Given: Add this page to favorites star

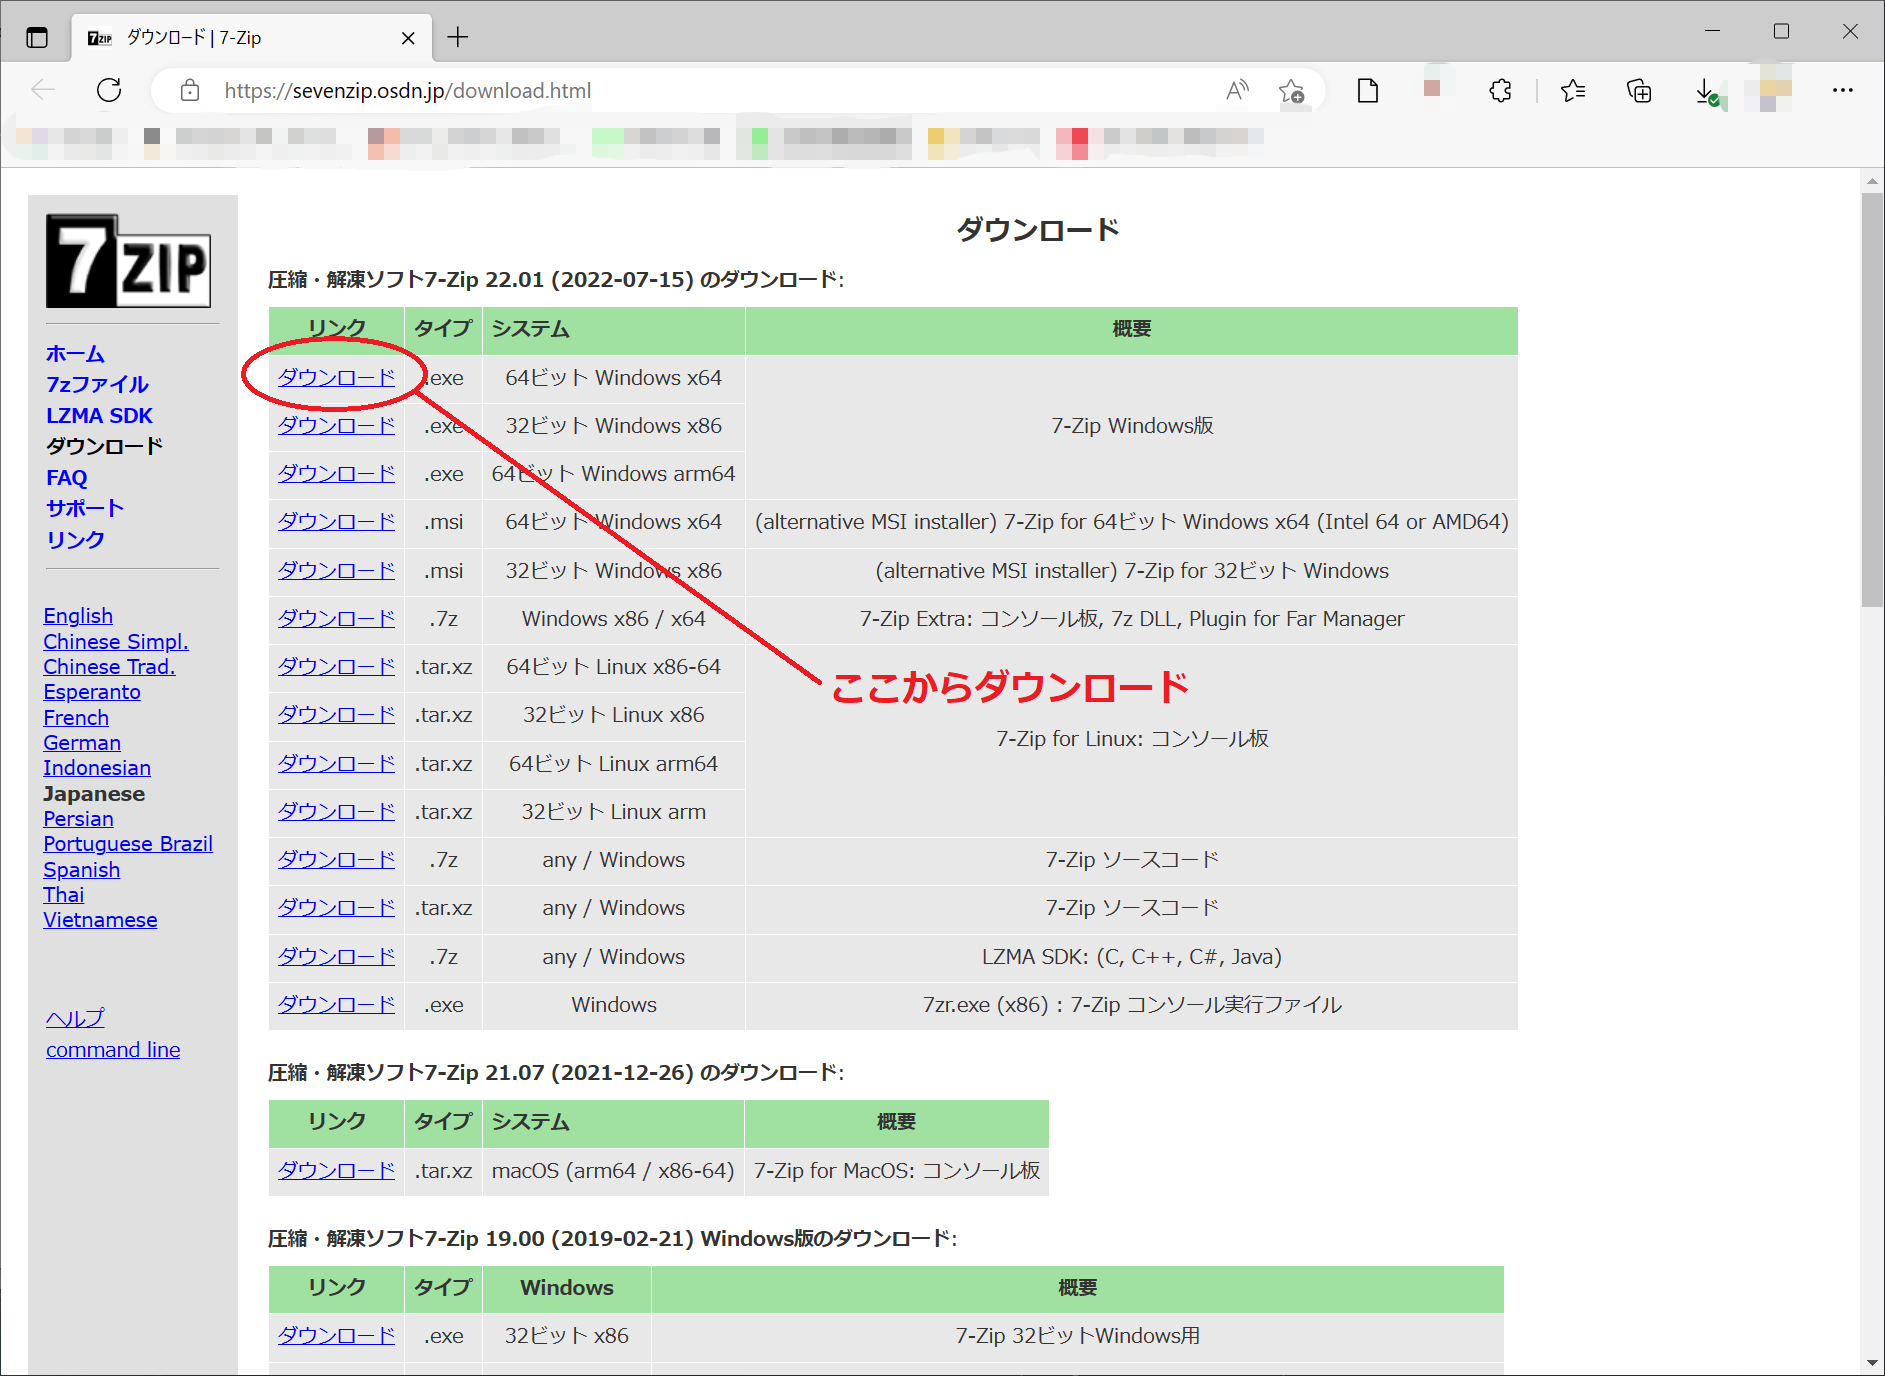Looking at the screenshot, I should click(1291, 91).
